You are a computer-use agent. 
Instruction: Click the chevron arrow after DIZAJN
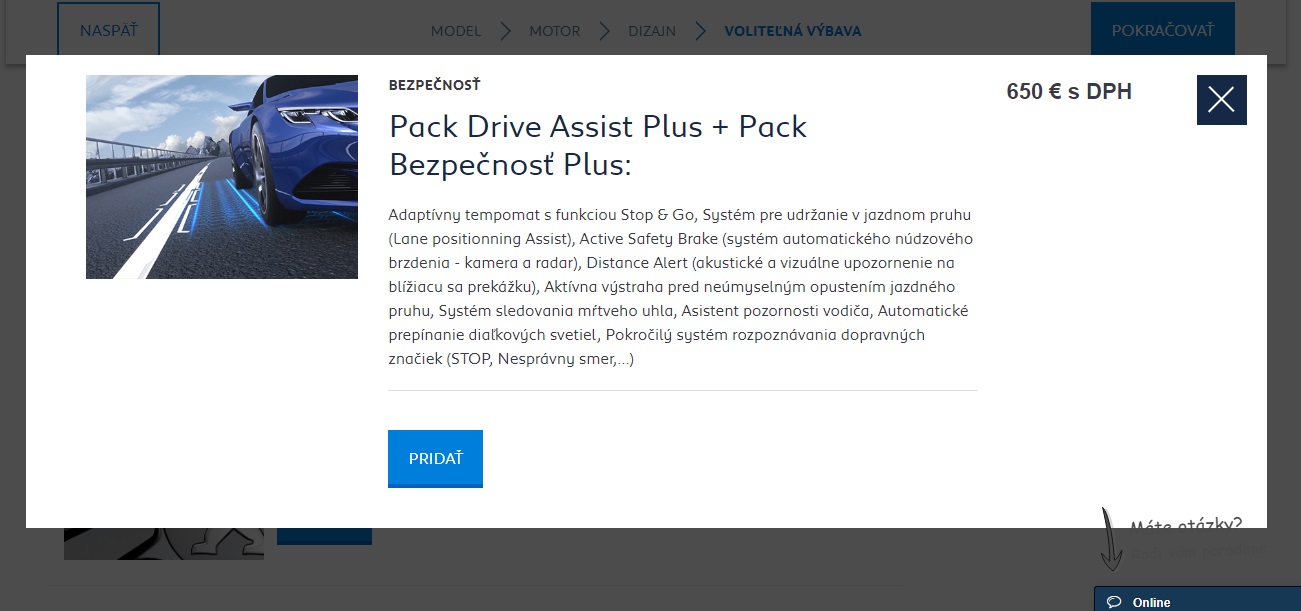click(x=700, y=31)
